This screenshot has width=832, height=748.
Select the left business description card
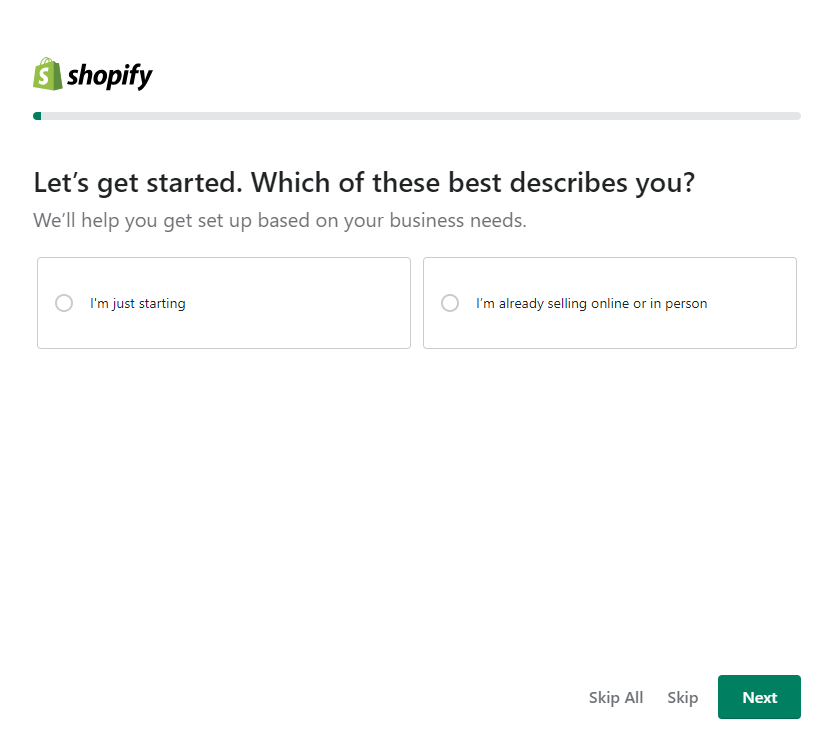click(x=223, y=302)
